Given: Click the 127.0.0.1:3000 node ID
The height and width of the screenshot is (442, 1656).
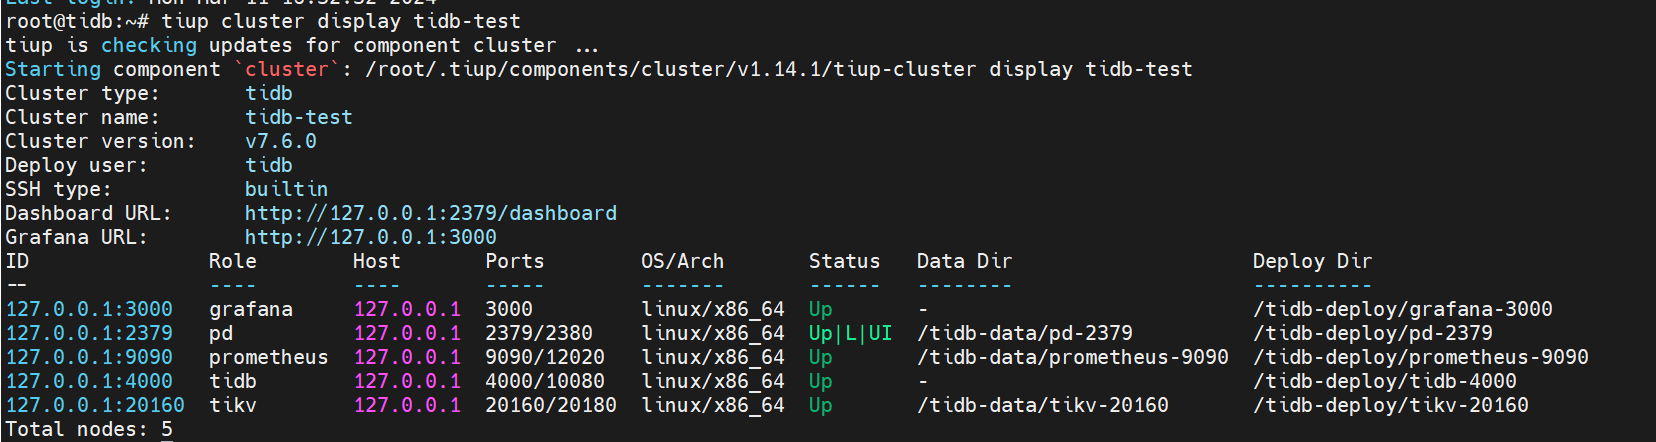Looking at the screenshot, I should [89, 309].
